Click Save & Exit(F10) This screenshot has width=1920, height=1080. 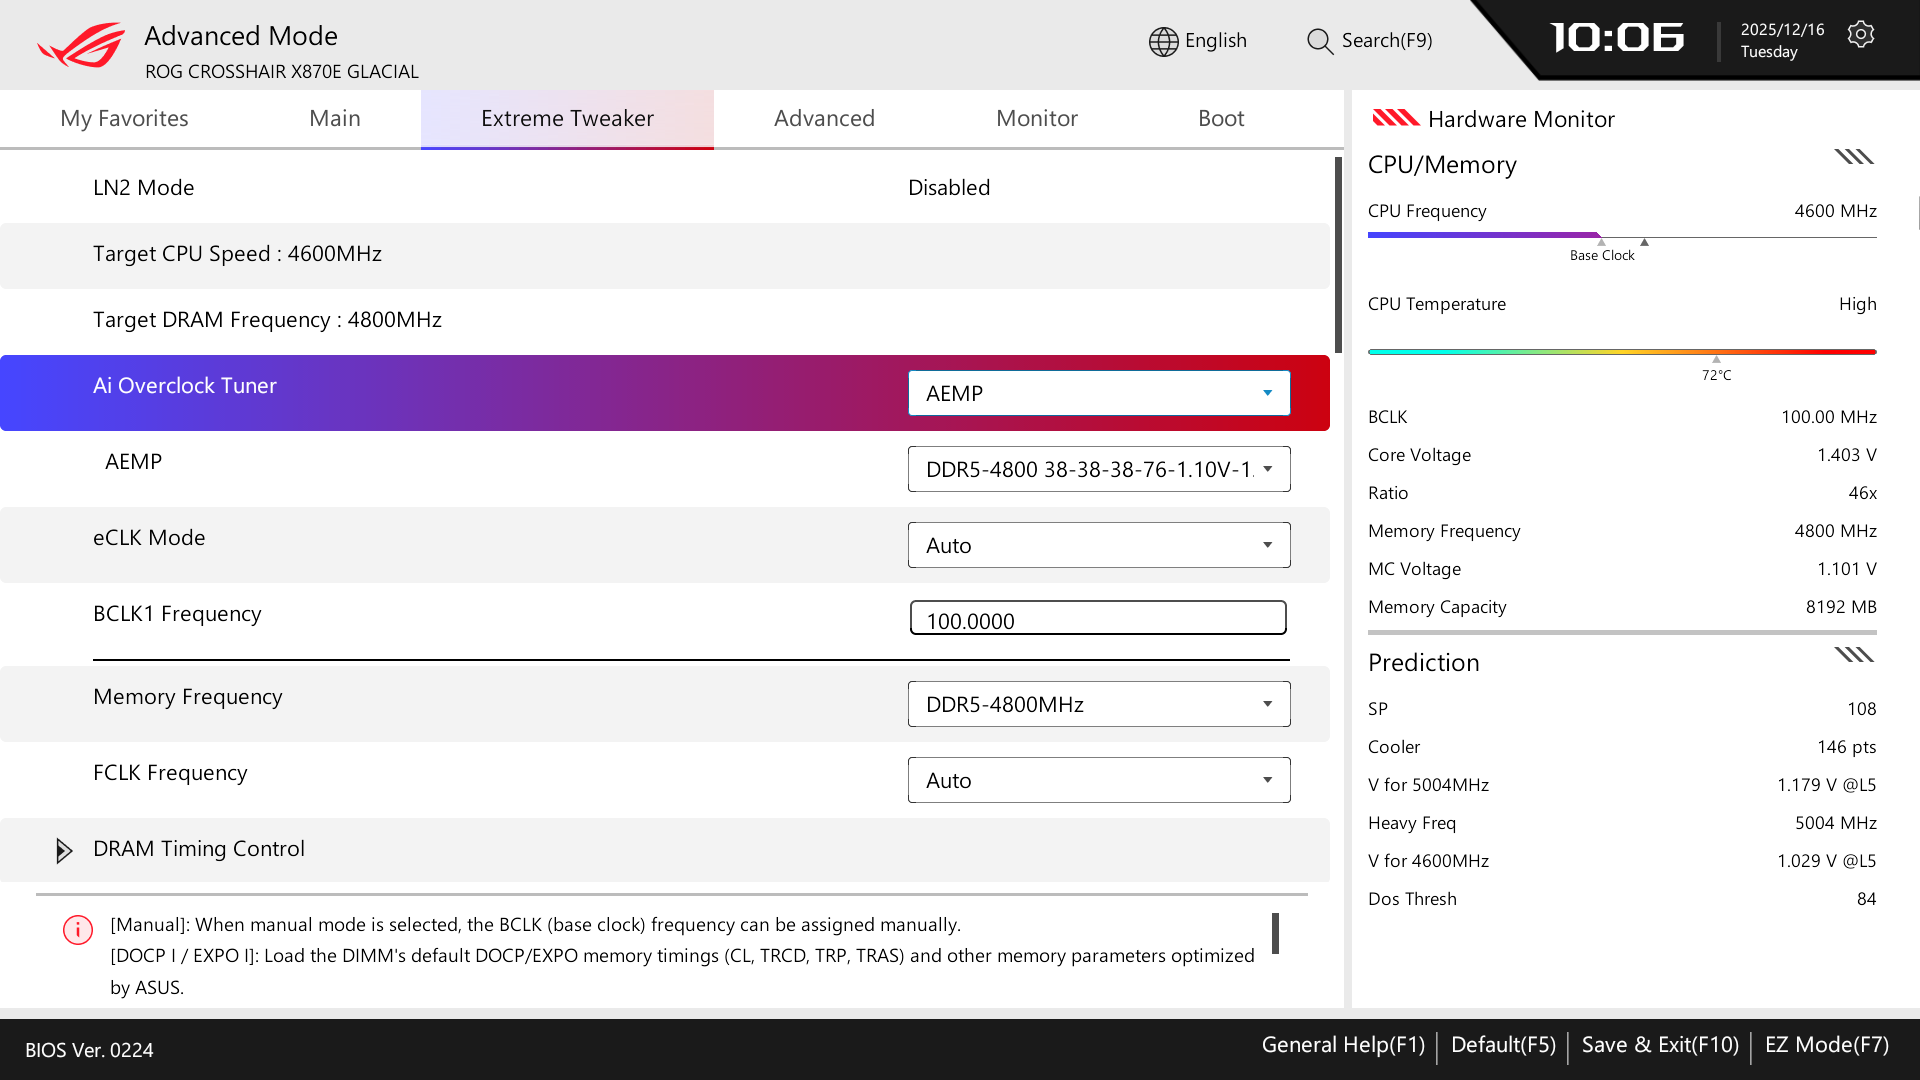pos(1660,1045)
